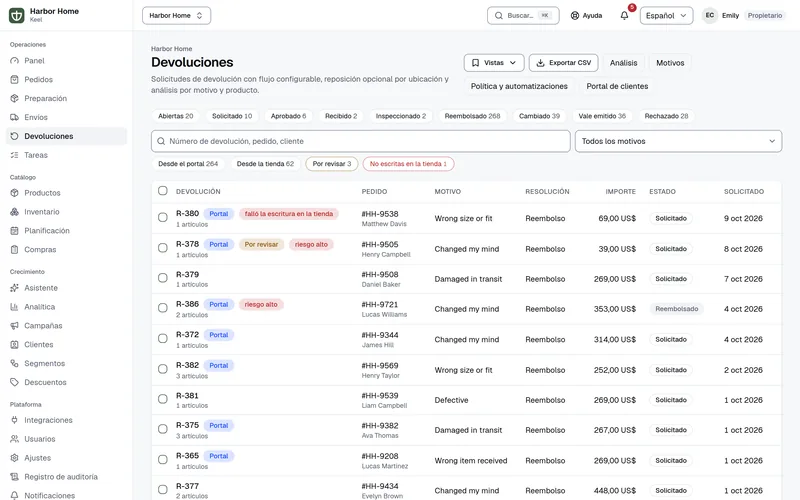Apply the No escritas en la tienda 1 filter chip
800x500 pixels.
point(408,164)
